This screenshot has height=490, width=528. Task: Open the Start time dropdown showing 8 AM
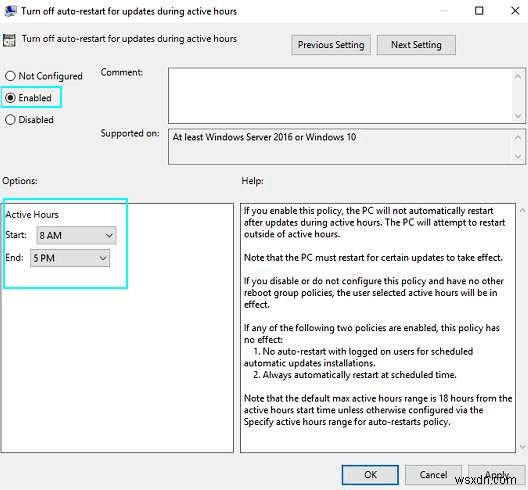pyautogui.click(x=76, y=235)
